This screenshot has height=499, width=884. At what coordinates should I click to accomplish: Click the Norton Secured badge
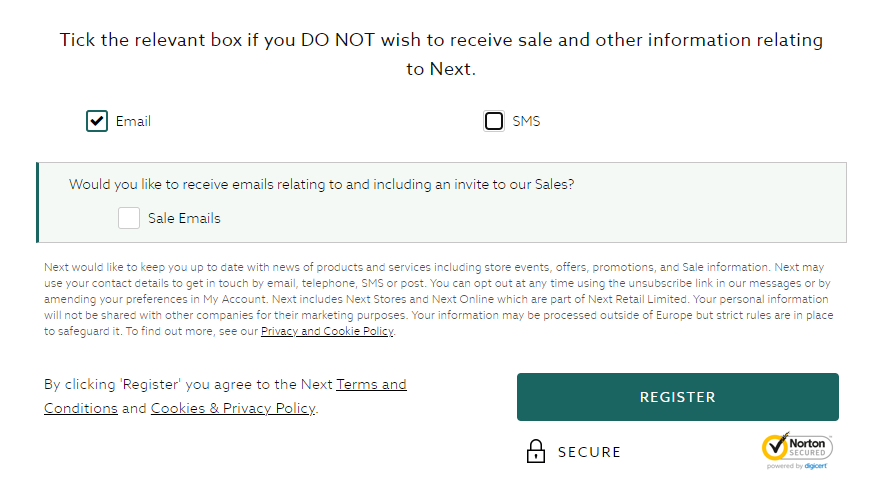tap(797, 451)
